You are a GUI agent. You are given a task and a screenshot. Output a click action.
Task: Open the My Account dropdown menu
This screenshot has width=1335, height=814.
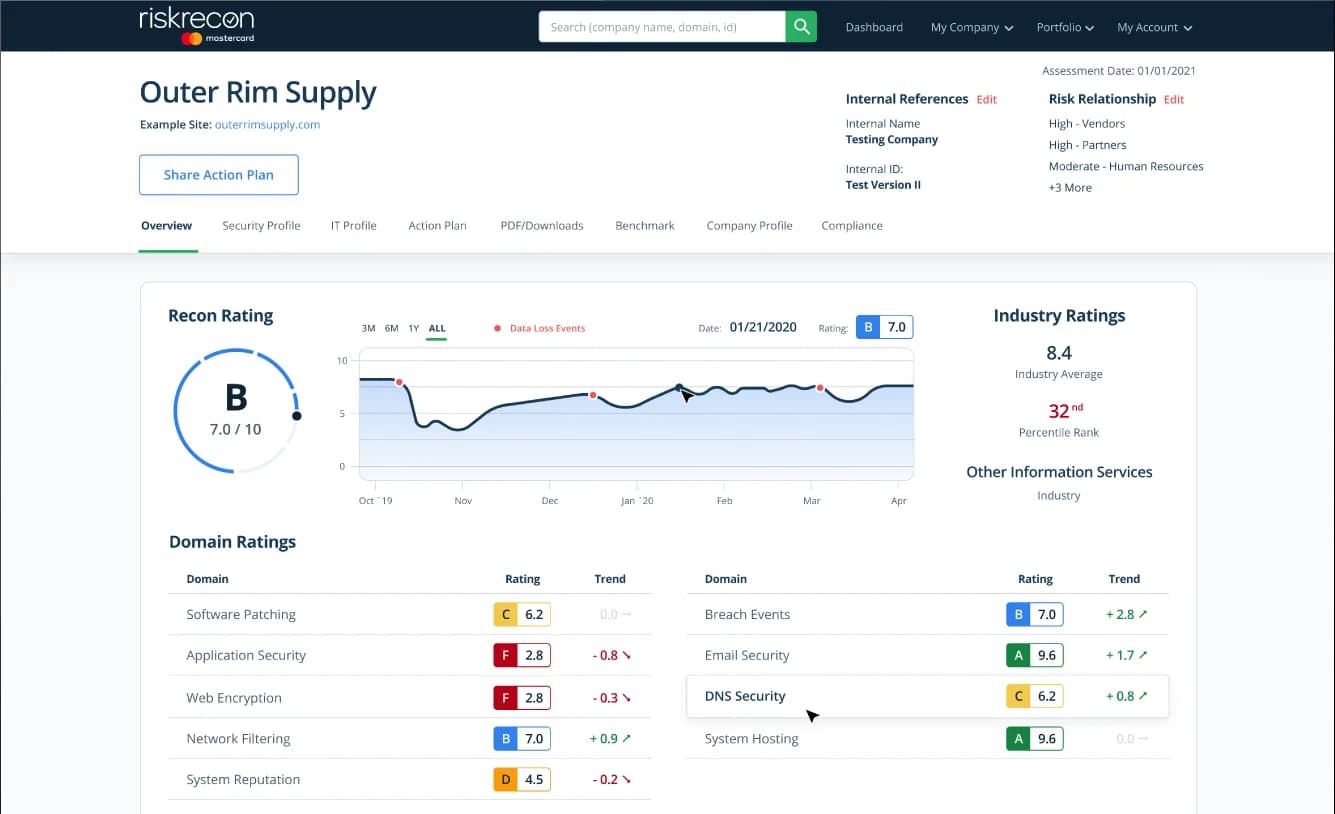click(1155, 28)
